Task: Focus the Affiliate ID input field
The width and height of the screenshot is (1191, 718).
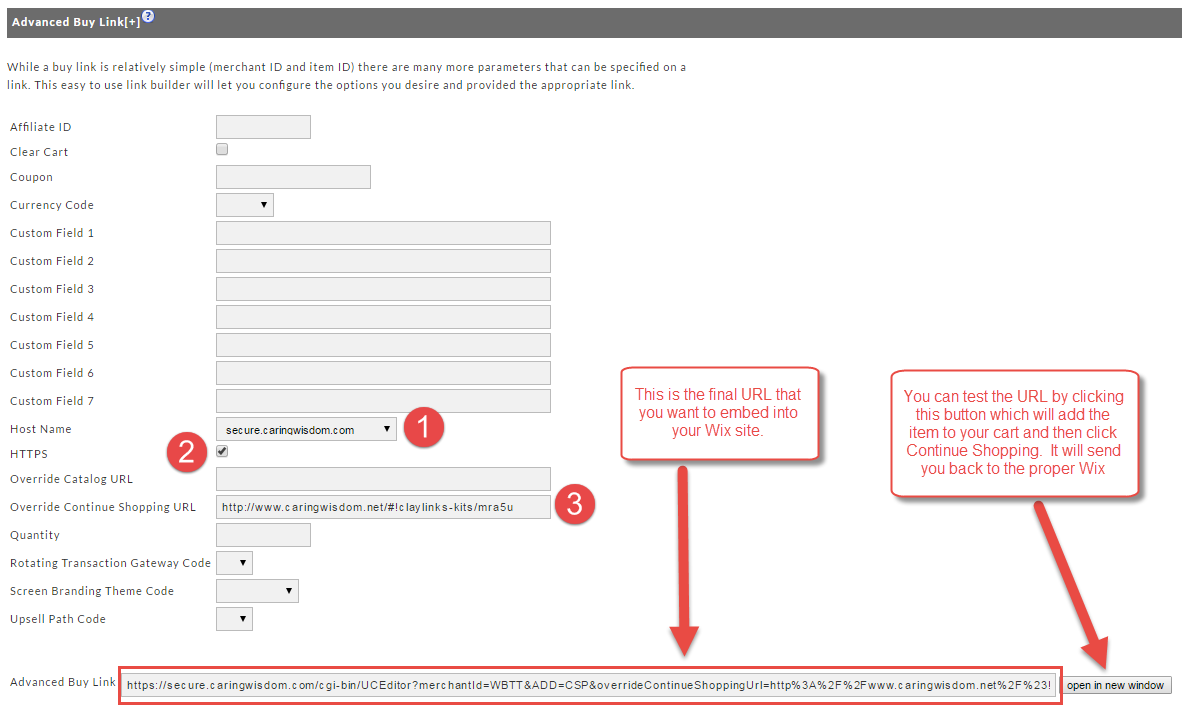Action: pos(264,127)
